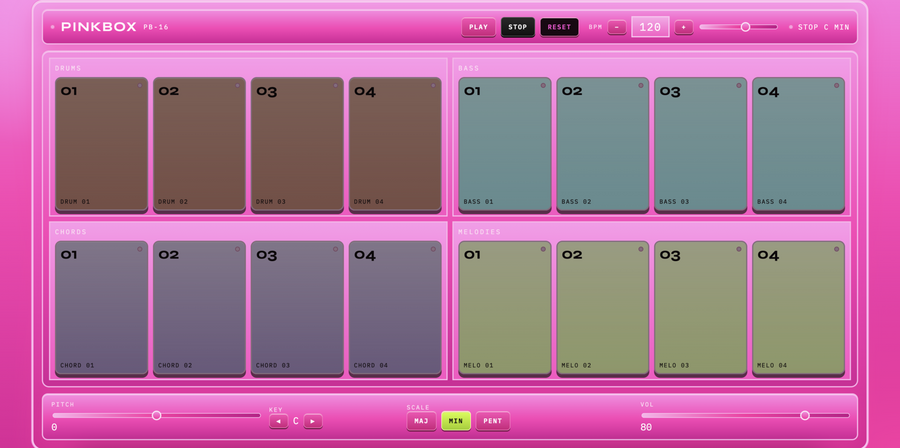Click the pitch value 0
Image resolution: width=900 pixels, height=448 pixels.
[54, 427]
